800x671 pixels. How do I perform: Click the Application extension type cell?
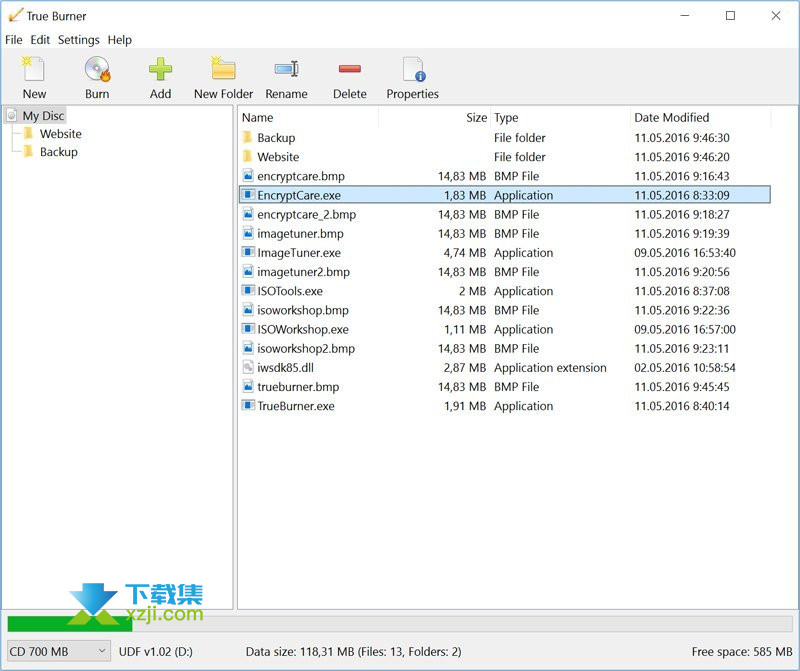pyautogui.click(x=550, y=368)
